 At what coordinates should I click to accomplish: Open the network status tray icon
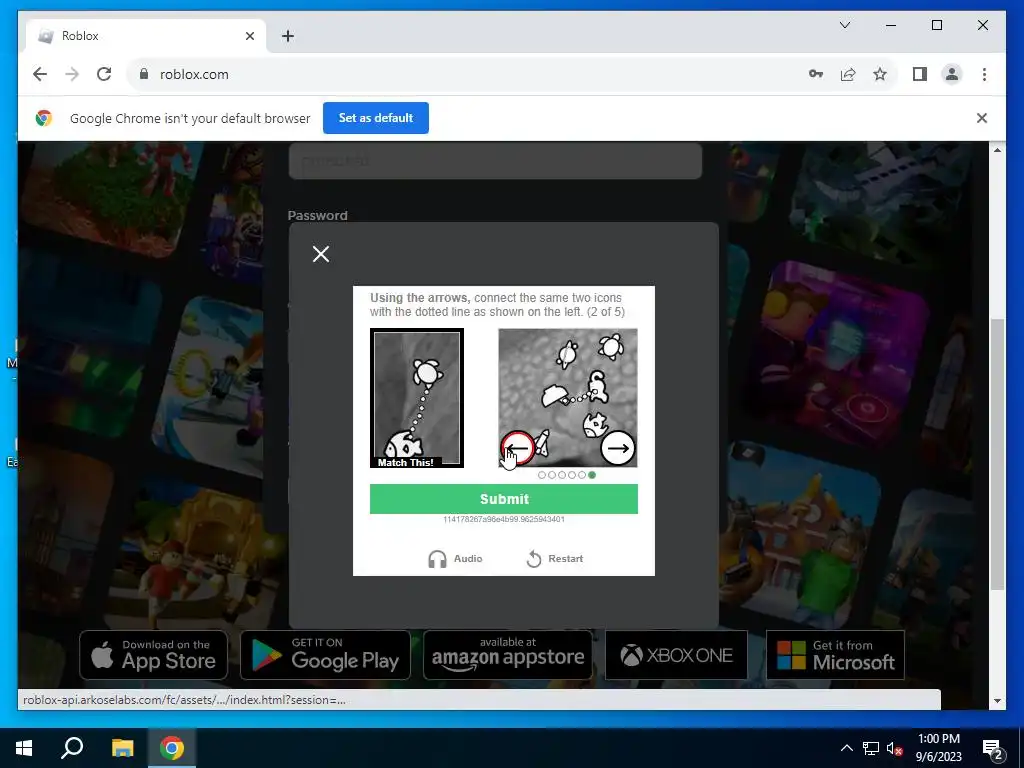pyautogui.click(x=871, y=748)
